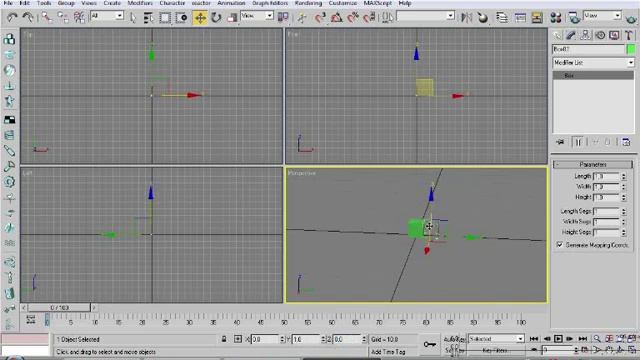Click the Quick Render teapot icon
The width and height of the screenshot is (640, 360).
(x=632, y=18)
